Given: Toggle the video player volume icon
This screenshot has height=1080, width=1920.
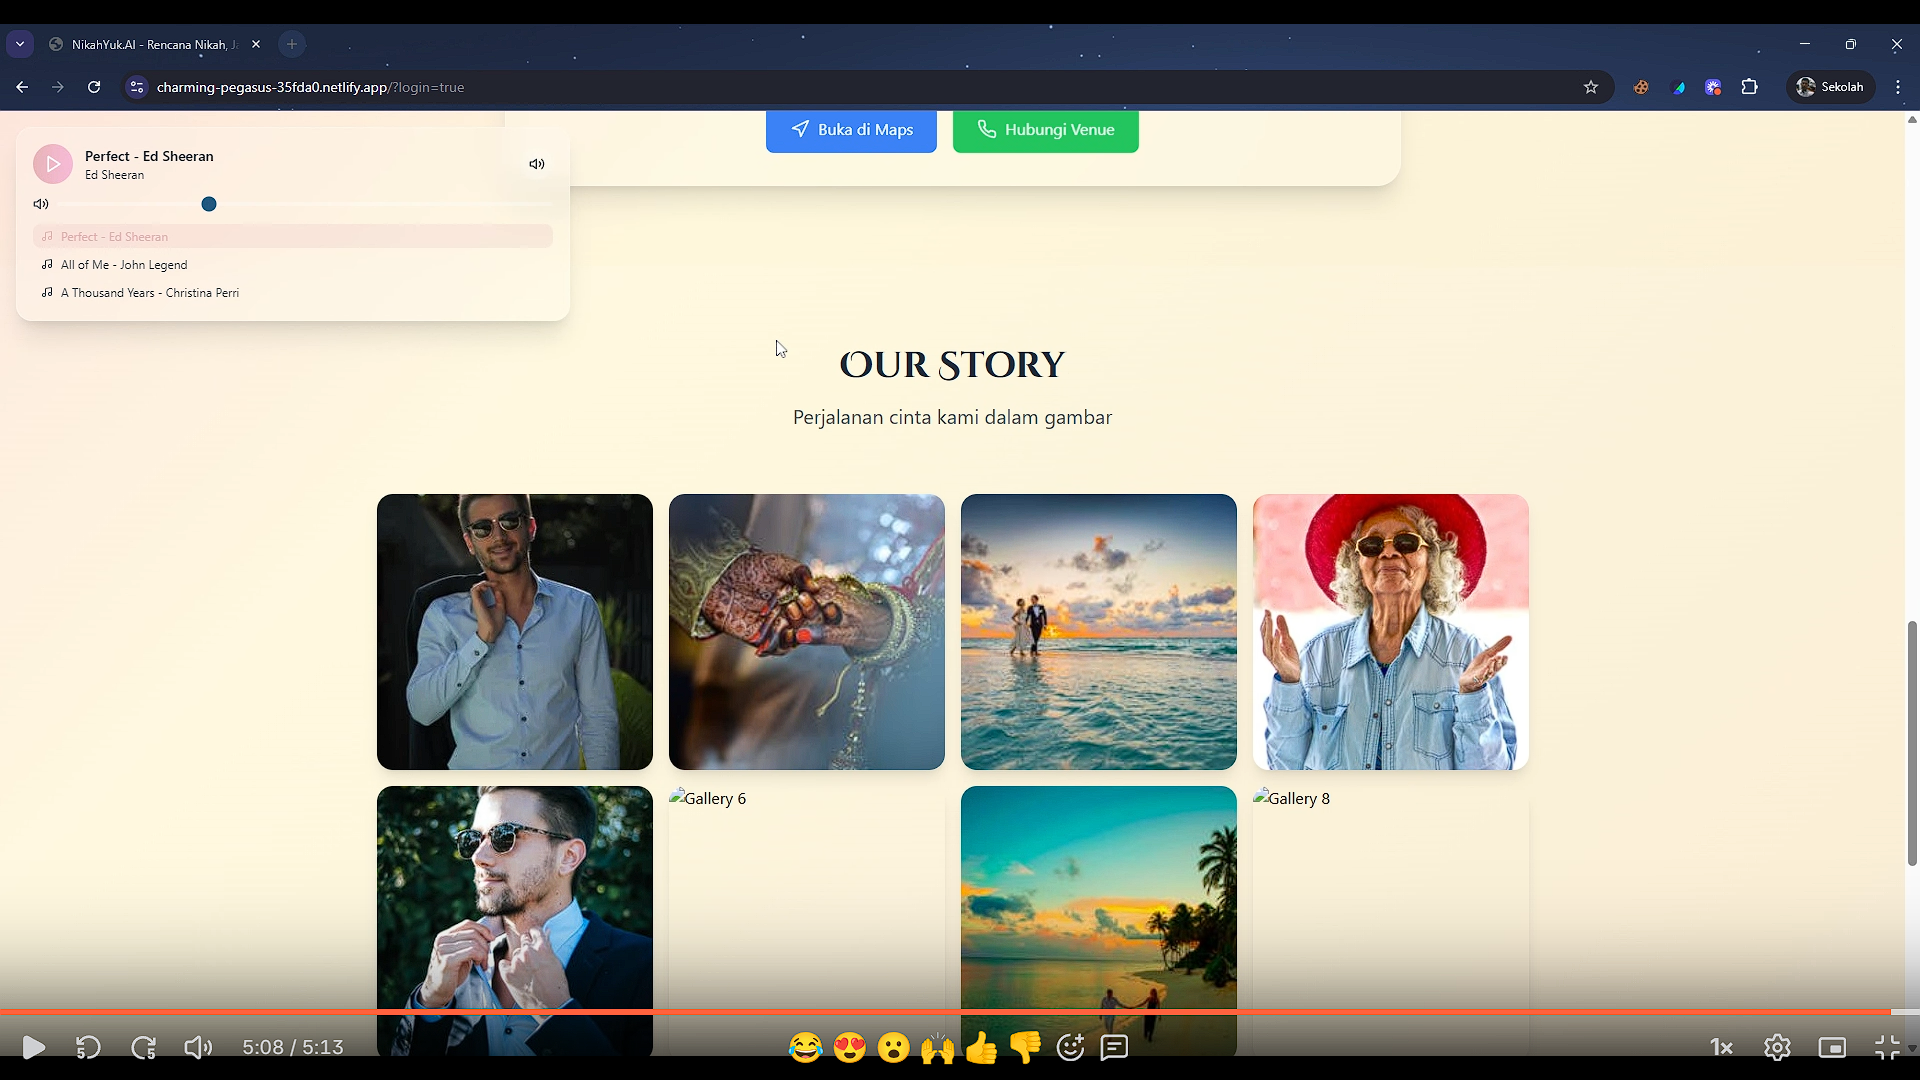Looking at the screenshot, I should tap(198, 1047).
